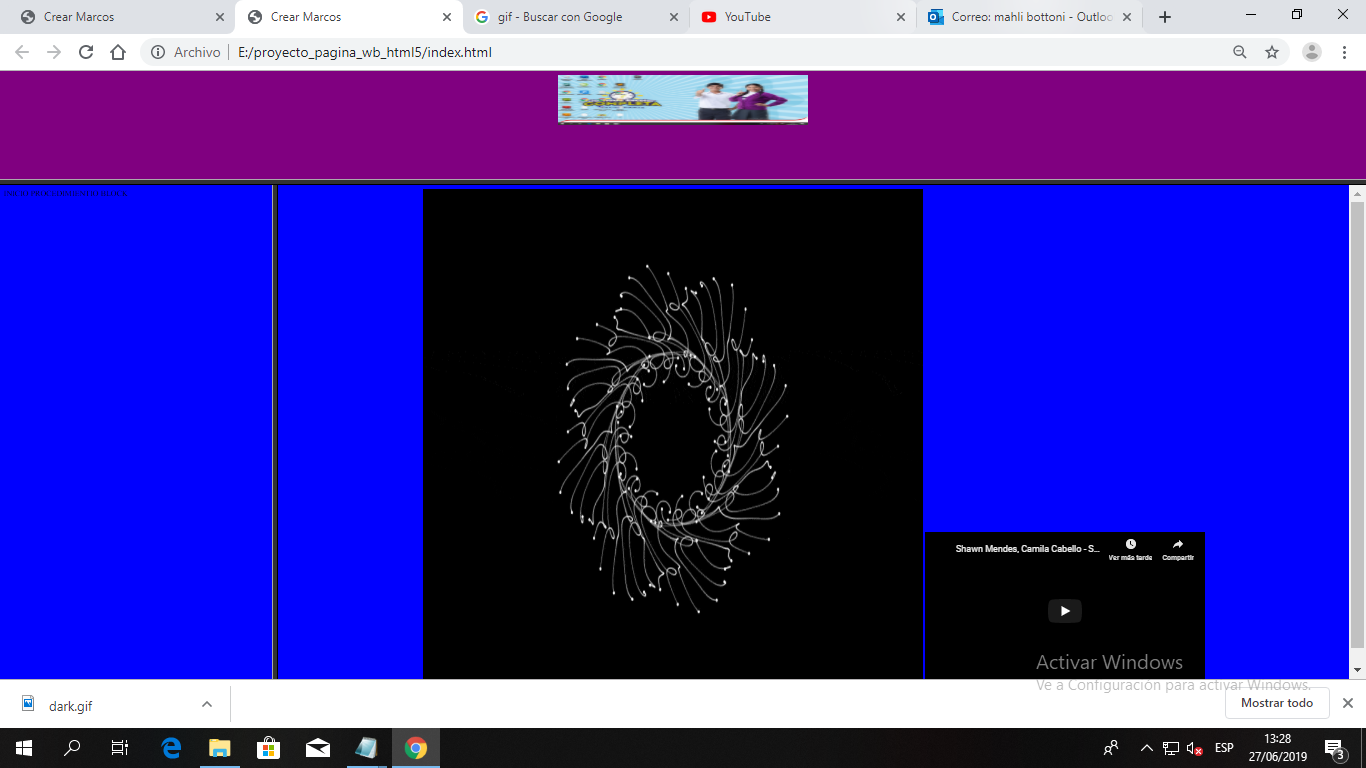This screenshot has width=1366, height=768.
Task: Close the YouTube tab
Action: click(901, 17)
